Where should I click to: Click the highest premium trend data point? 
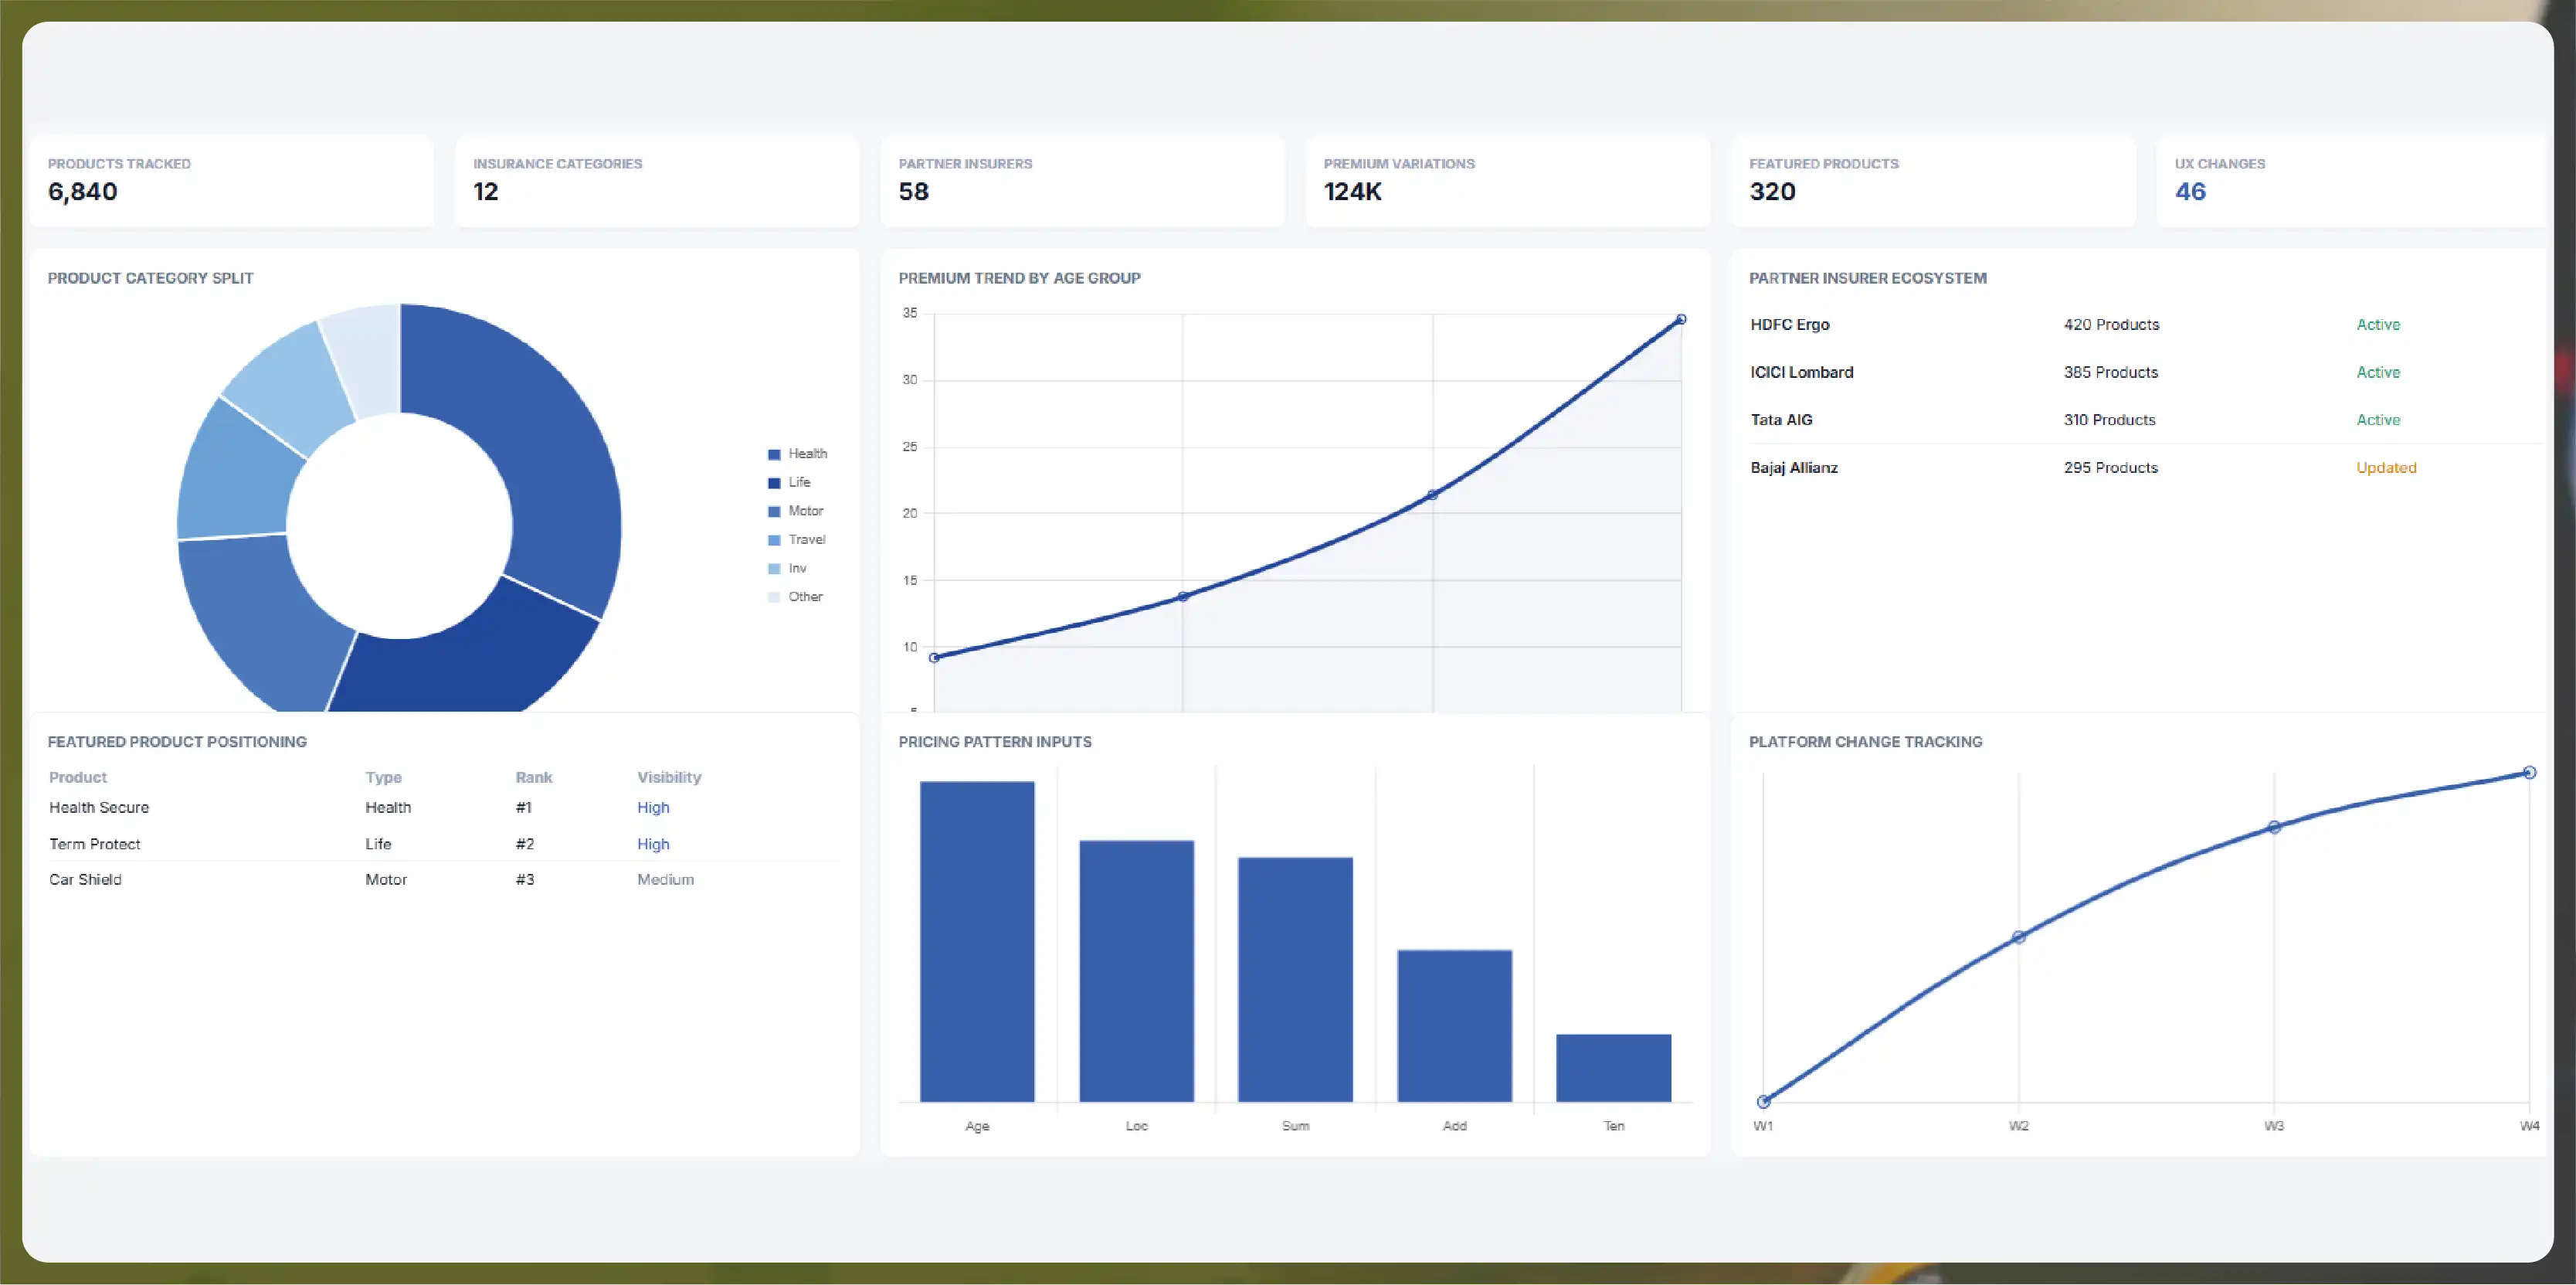(x=1681, y=320)
